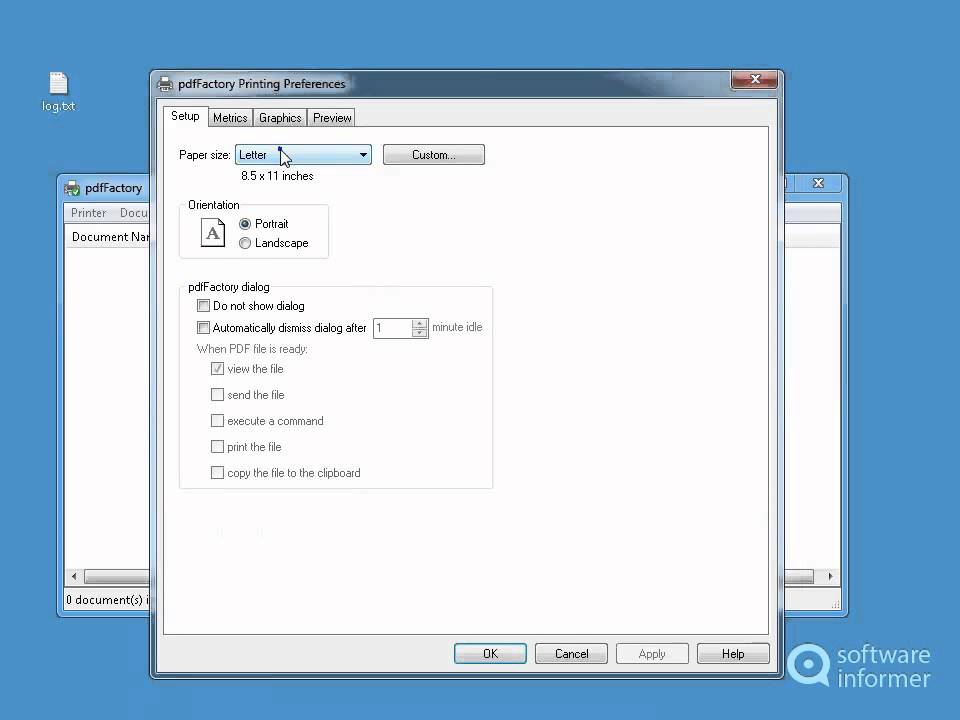Switch to the Graphics tab
960x720 pixels.
tap(280, 118)
